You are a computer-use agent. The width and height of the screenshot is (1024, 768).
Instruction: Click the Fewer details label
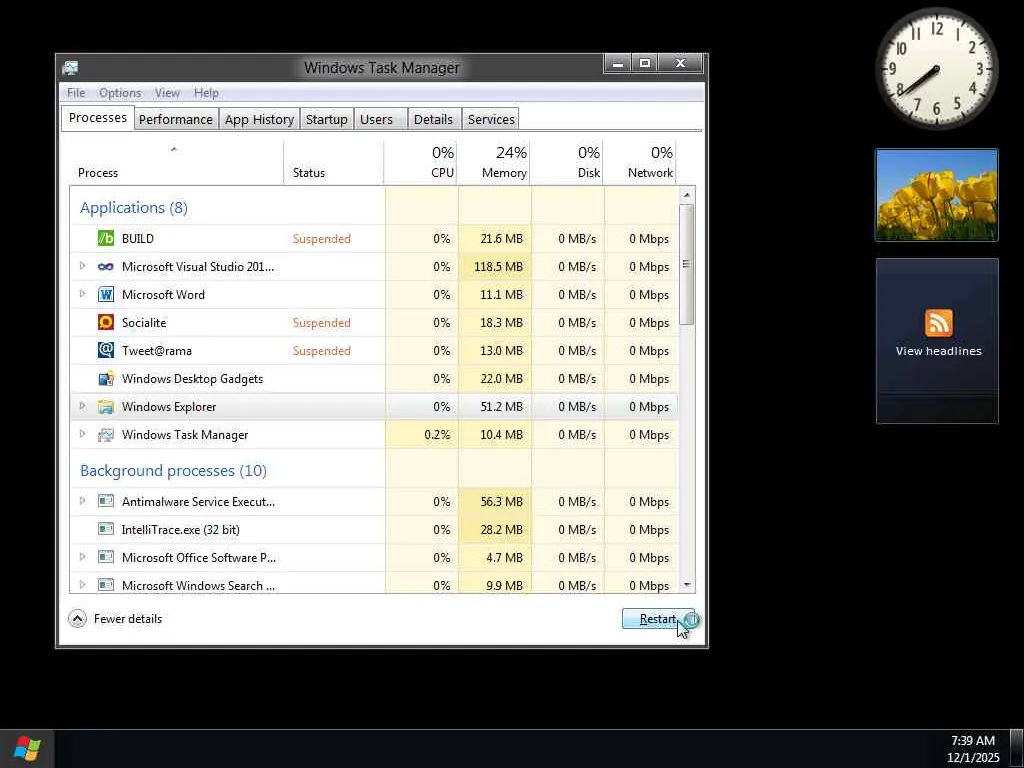tap(128, 618)
